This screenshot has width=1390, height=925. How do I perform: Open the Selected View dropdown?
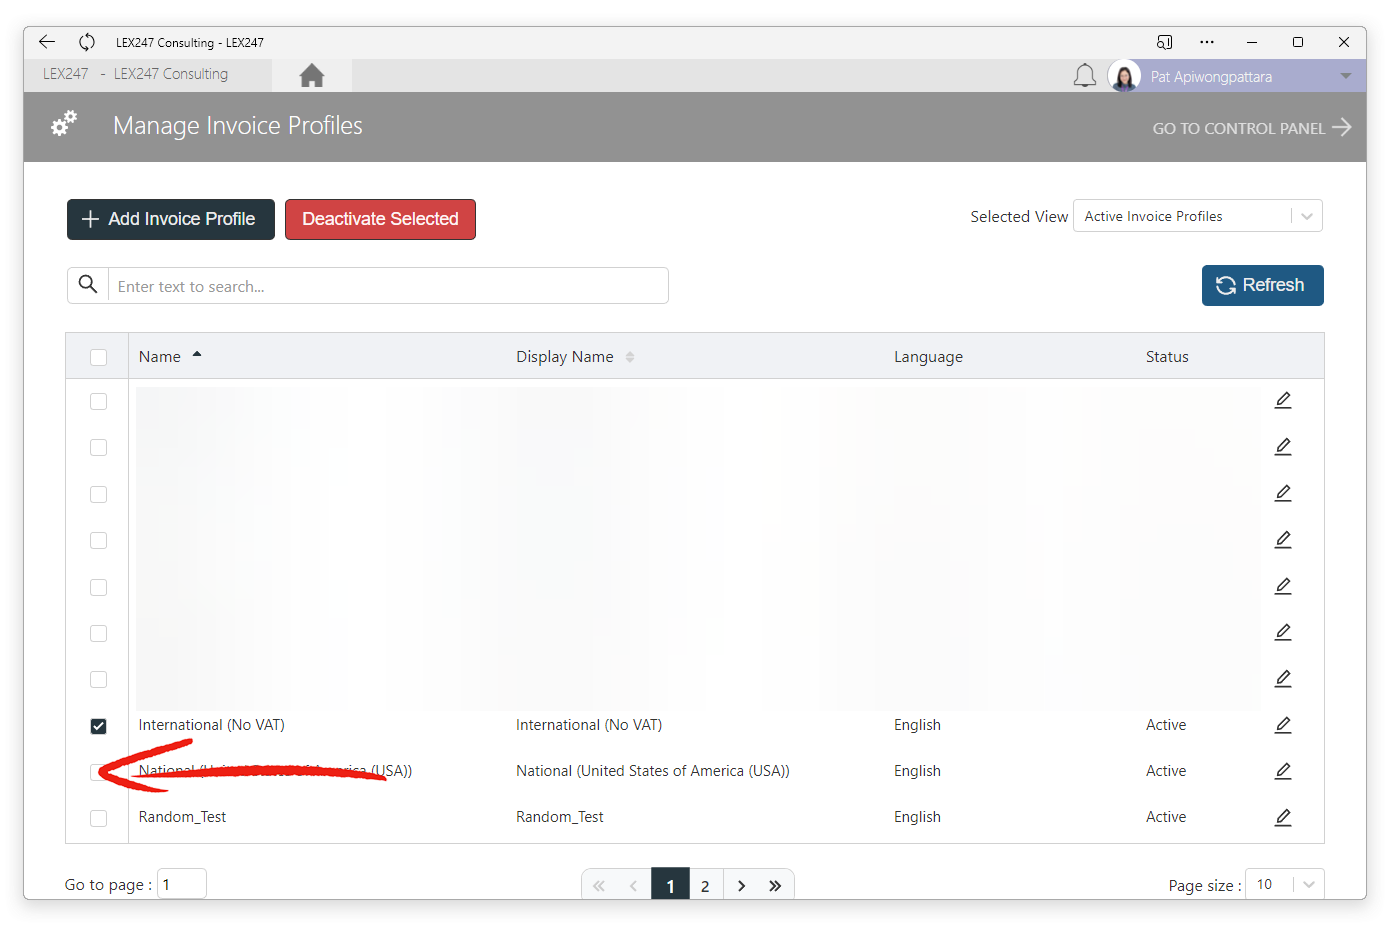coord(1198,216)
